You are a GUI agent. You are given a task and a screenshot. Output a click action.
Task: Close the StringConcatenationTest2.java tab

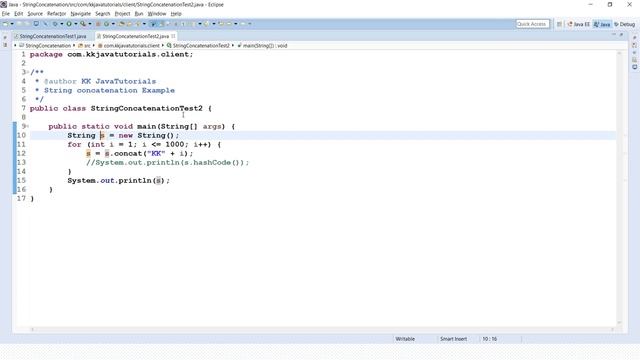[173, 36]
